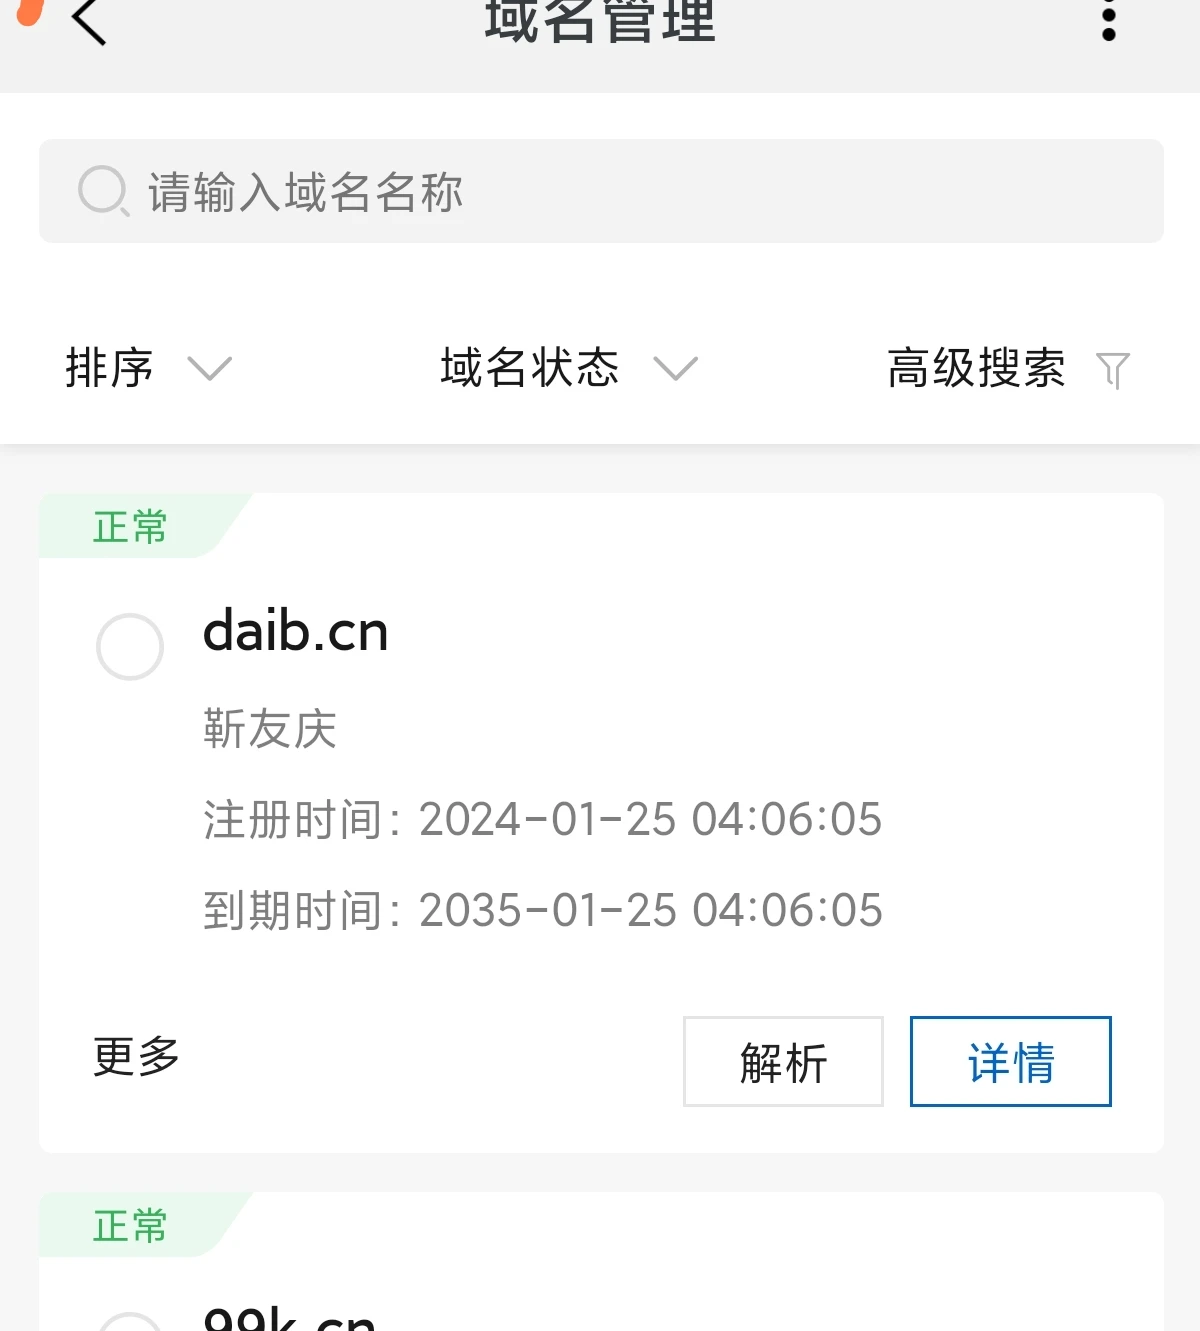
Task: Click the chevron beside 域名状态
Action: click(675, 369)
